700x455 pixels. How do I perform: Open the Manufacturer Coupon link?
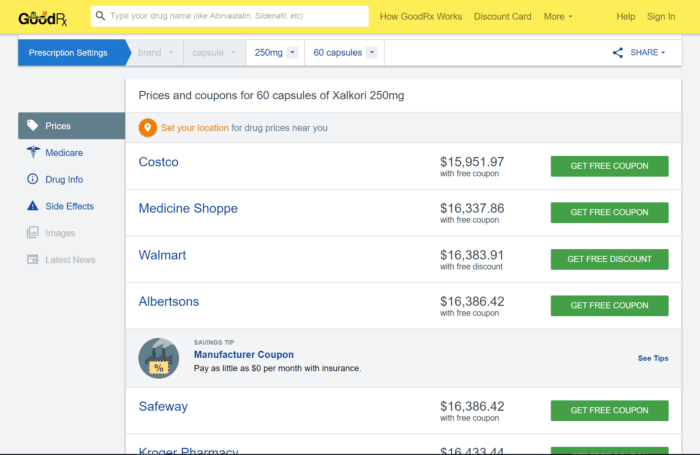244,355
